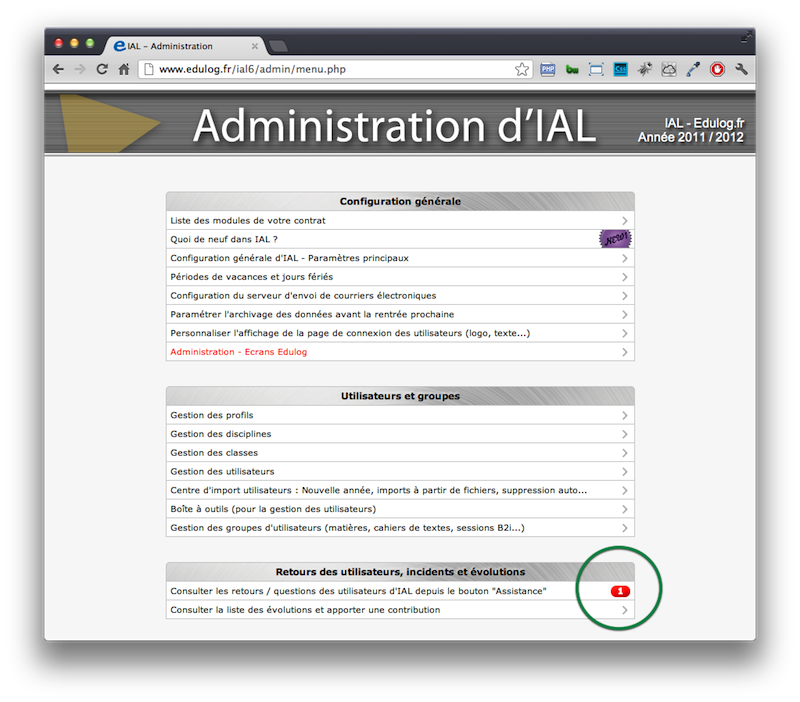Open Gestion des utilisateurs
This screenshot has width=800, height=702.
[222, 471]
